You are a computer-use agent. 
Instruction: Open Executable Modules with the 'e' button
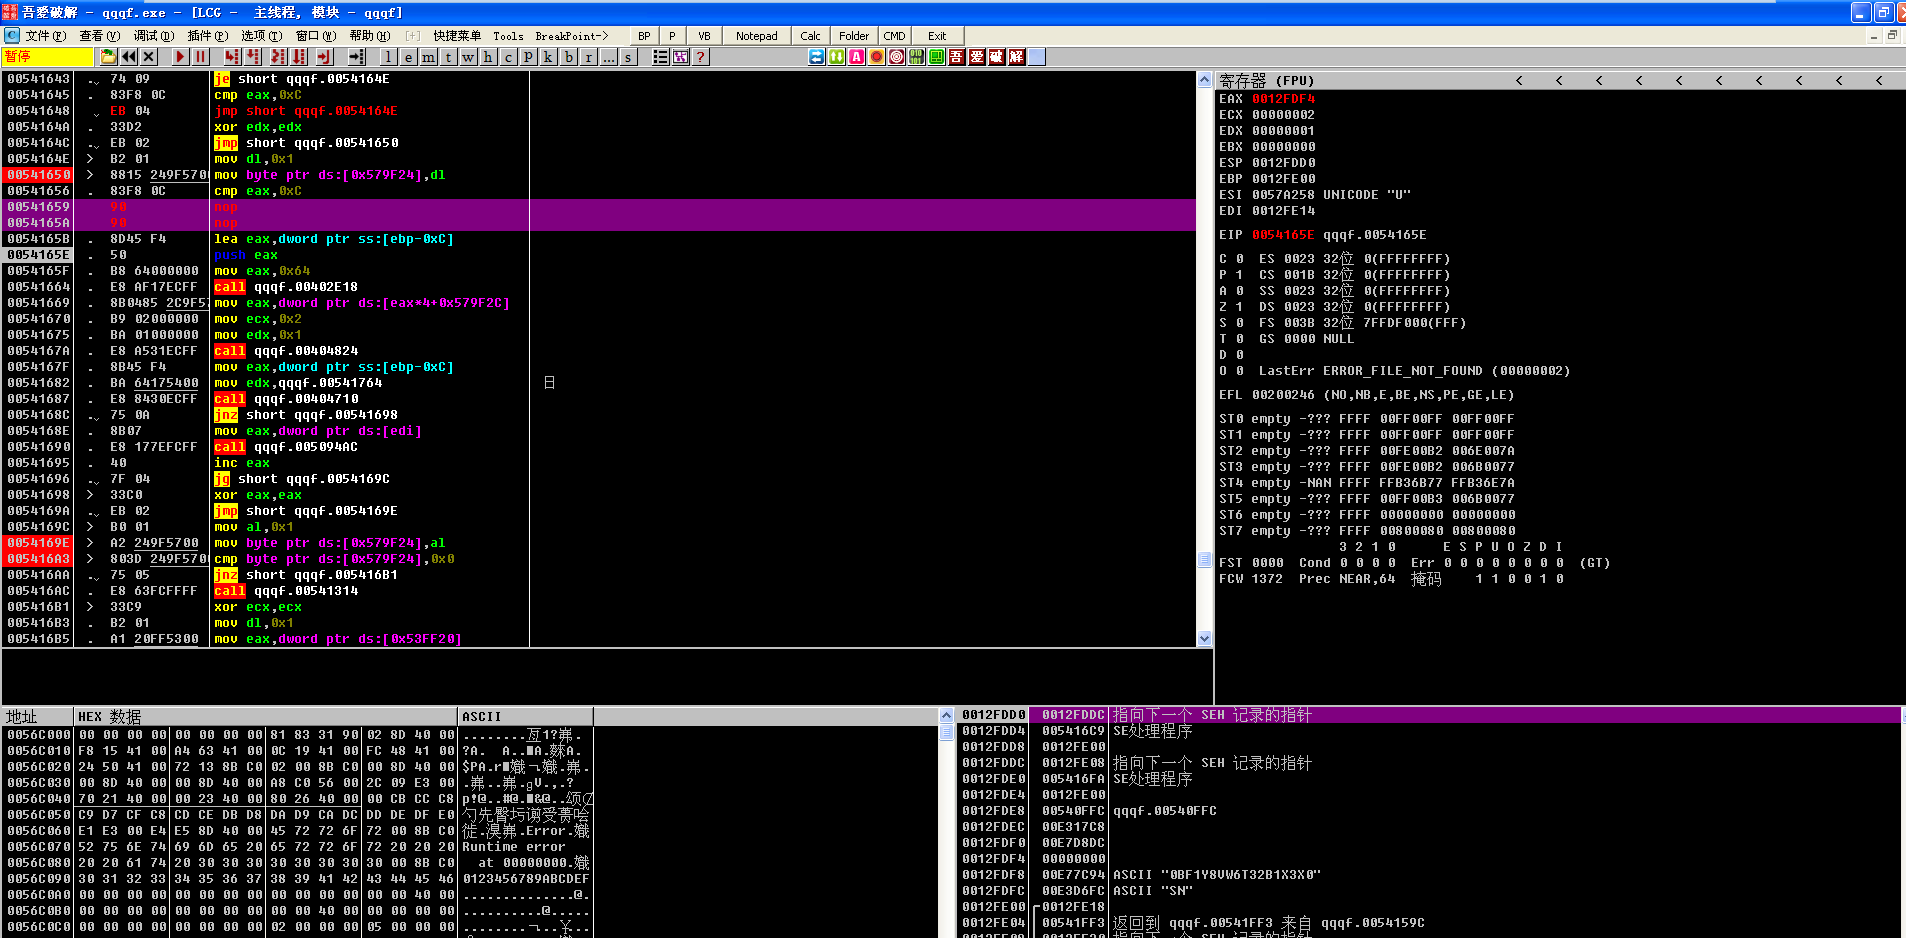click(x=408, y=57)
